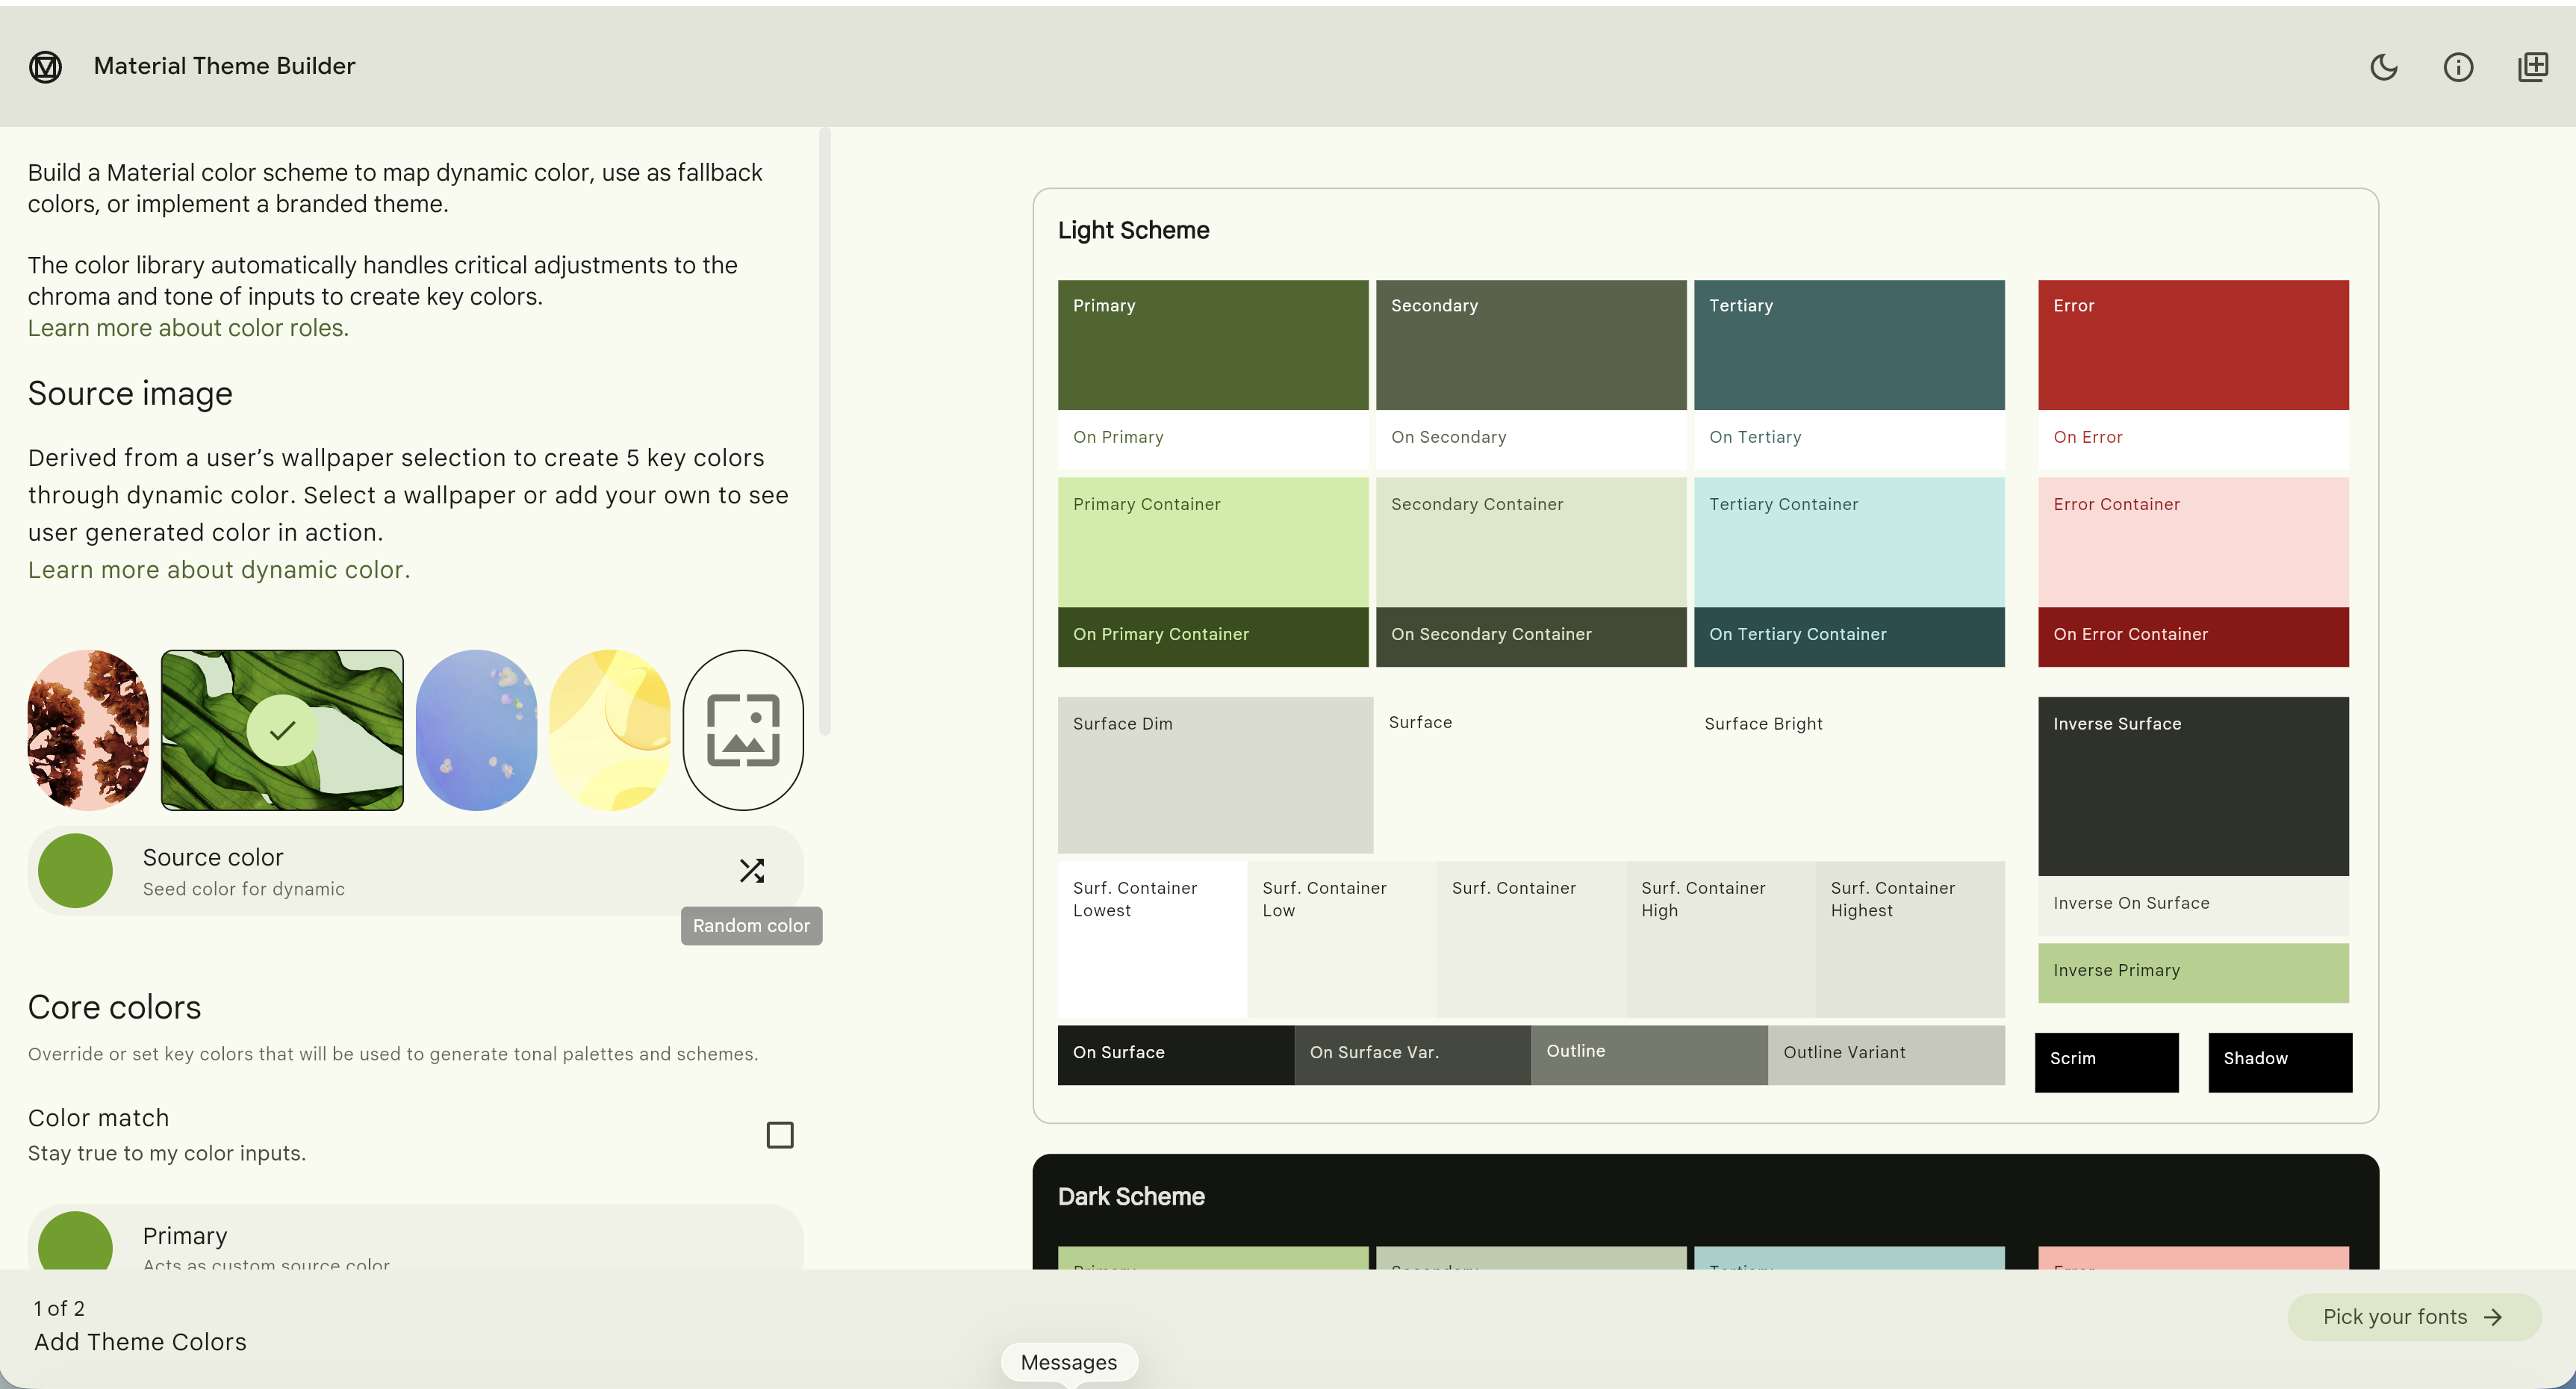Click the Tertiary swatch in Light Scheme
The height and width of the screenshot is (1389, 2576).
click(1849, 345)
